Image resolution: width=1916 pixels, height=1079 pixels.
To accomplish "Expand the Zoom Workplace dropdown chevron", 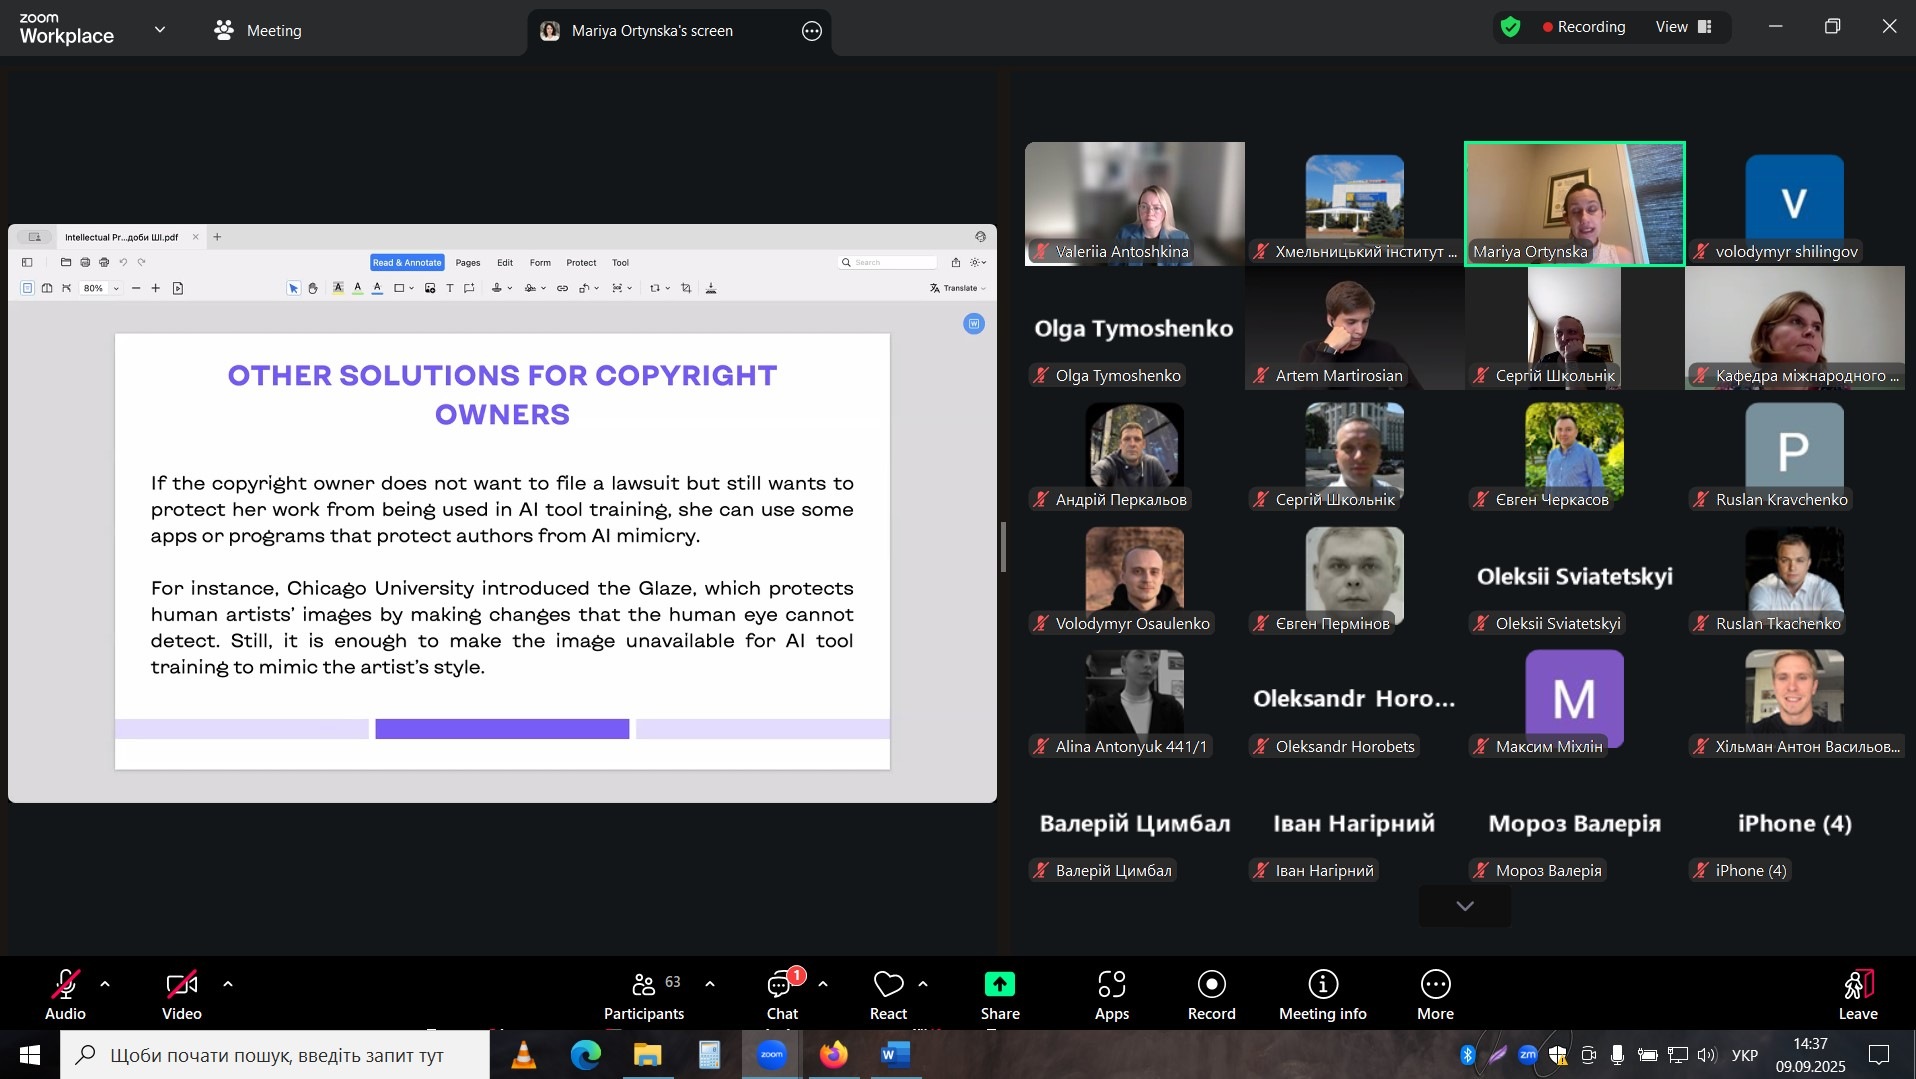I will pyautogui.click(x=160, y=30).
